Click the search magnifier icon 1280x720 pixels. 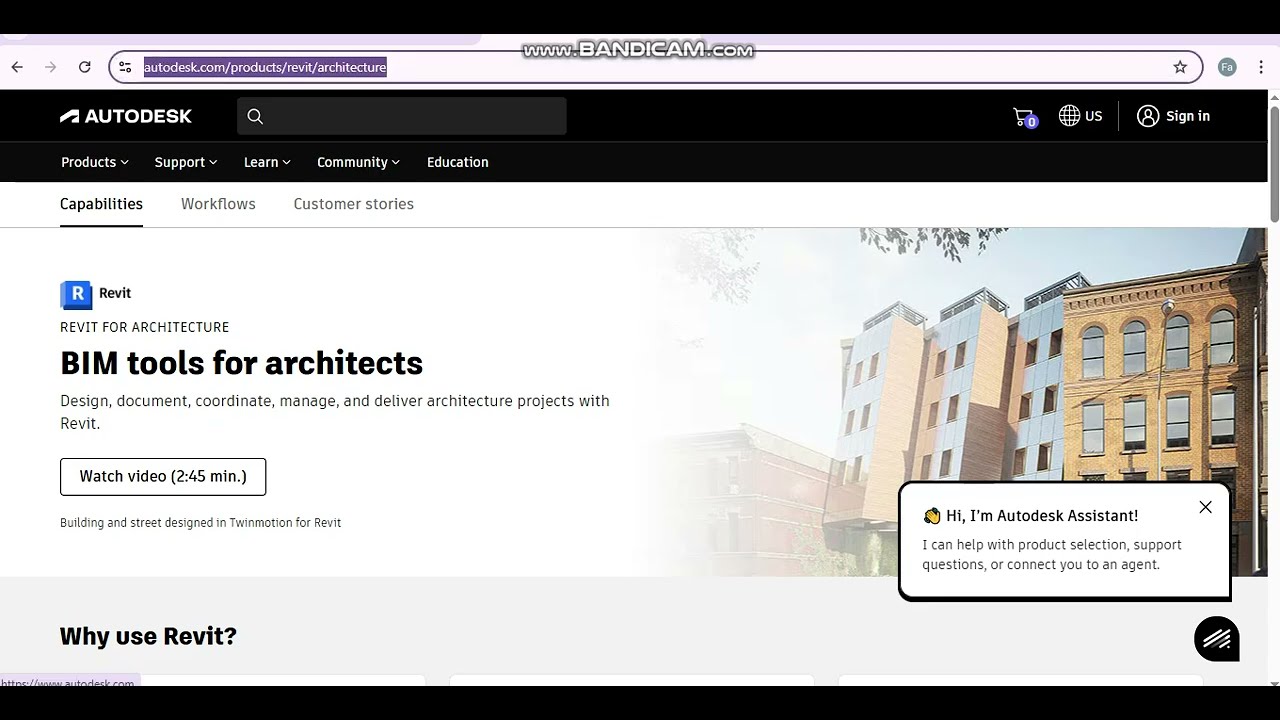pos(255,116)
